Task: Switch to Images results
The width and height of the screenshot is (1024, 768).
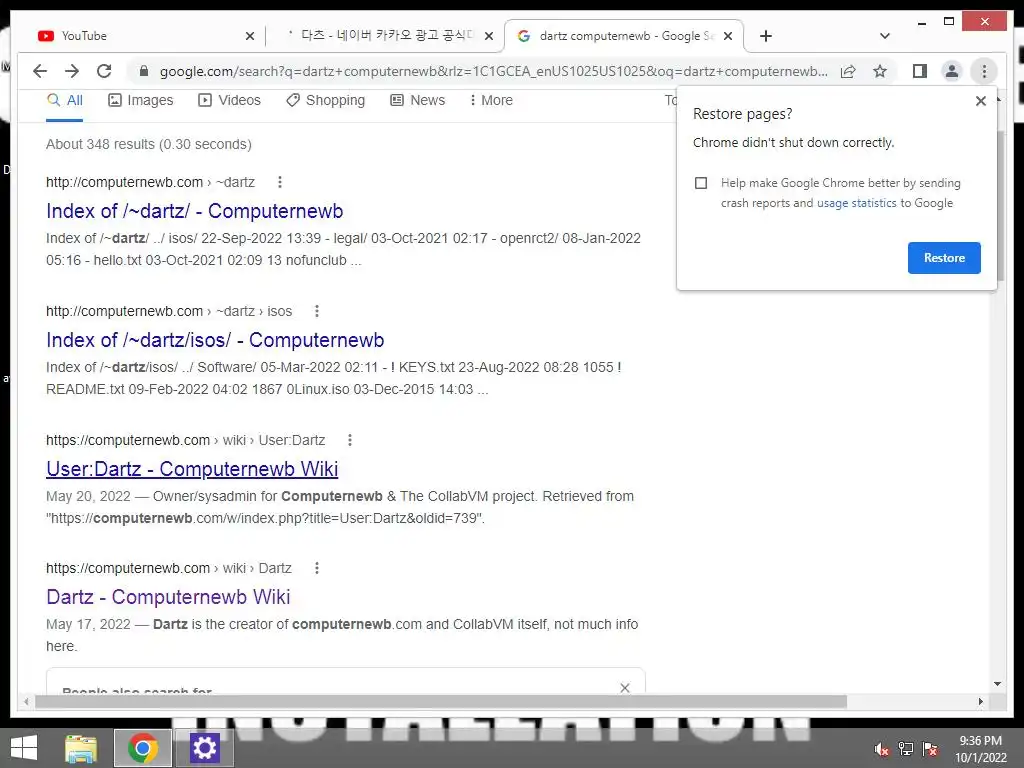Action: (140, 101)
